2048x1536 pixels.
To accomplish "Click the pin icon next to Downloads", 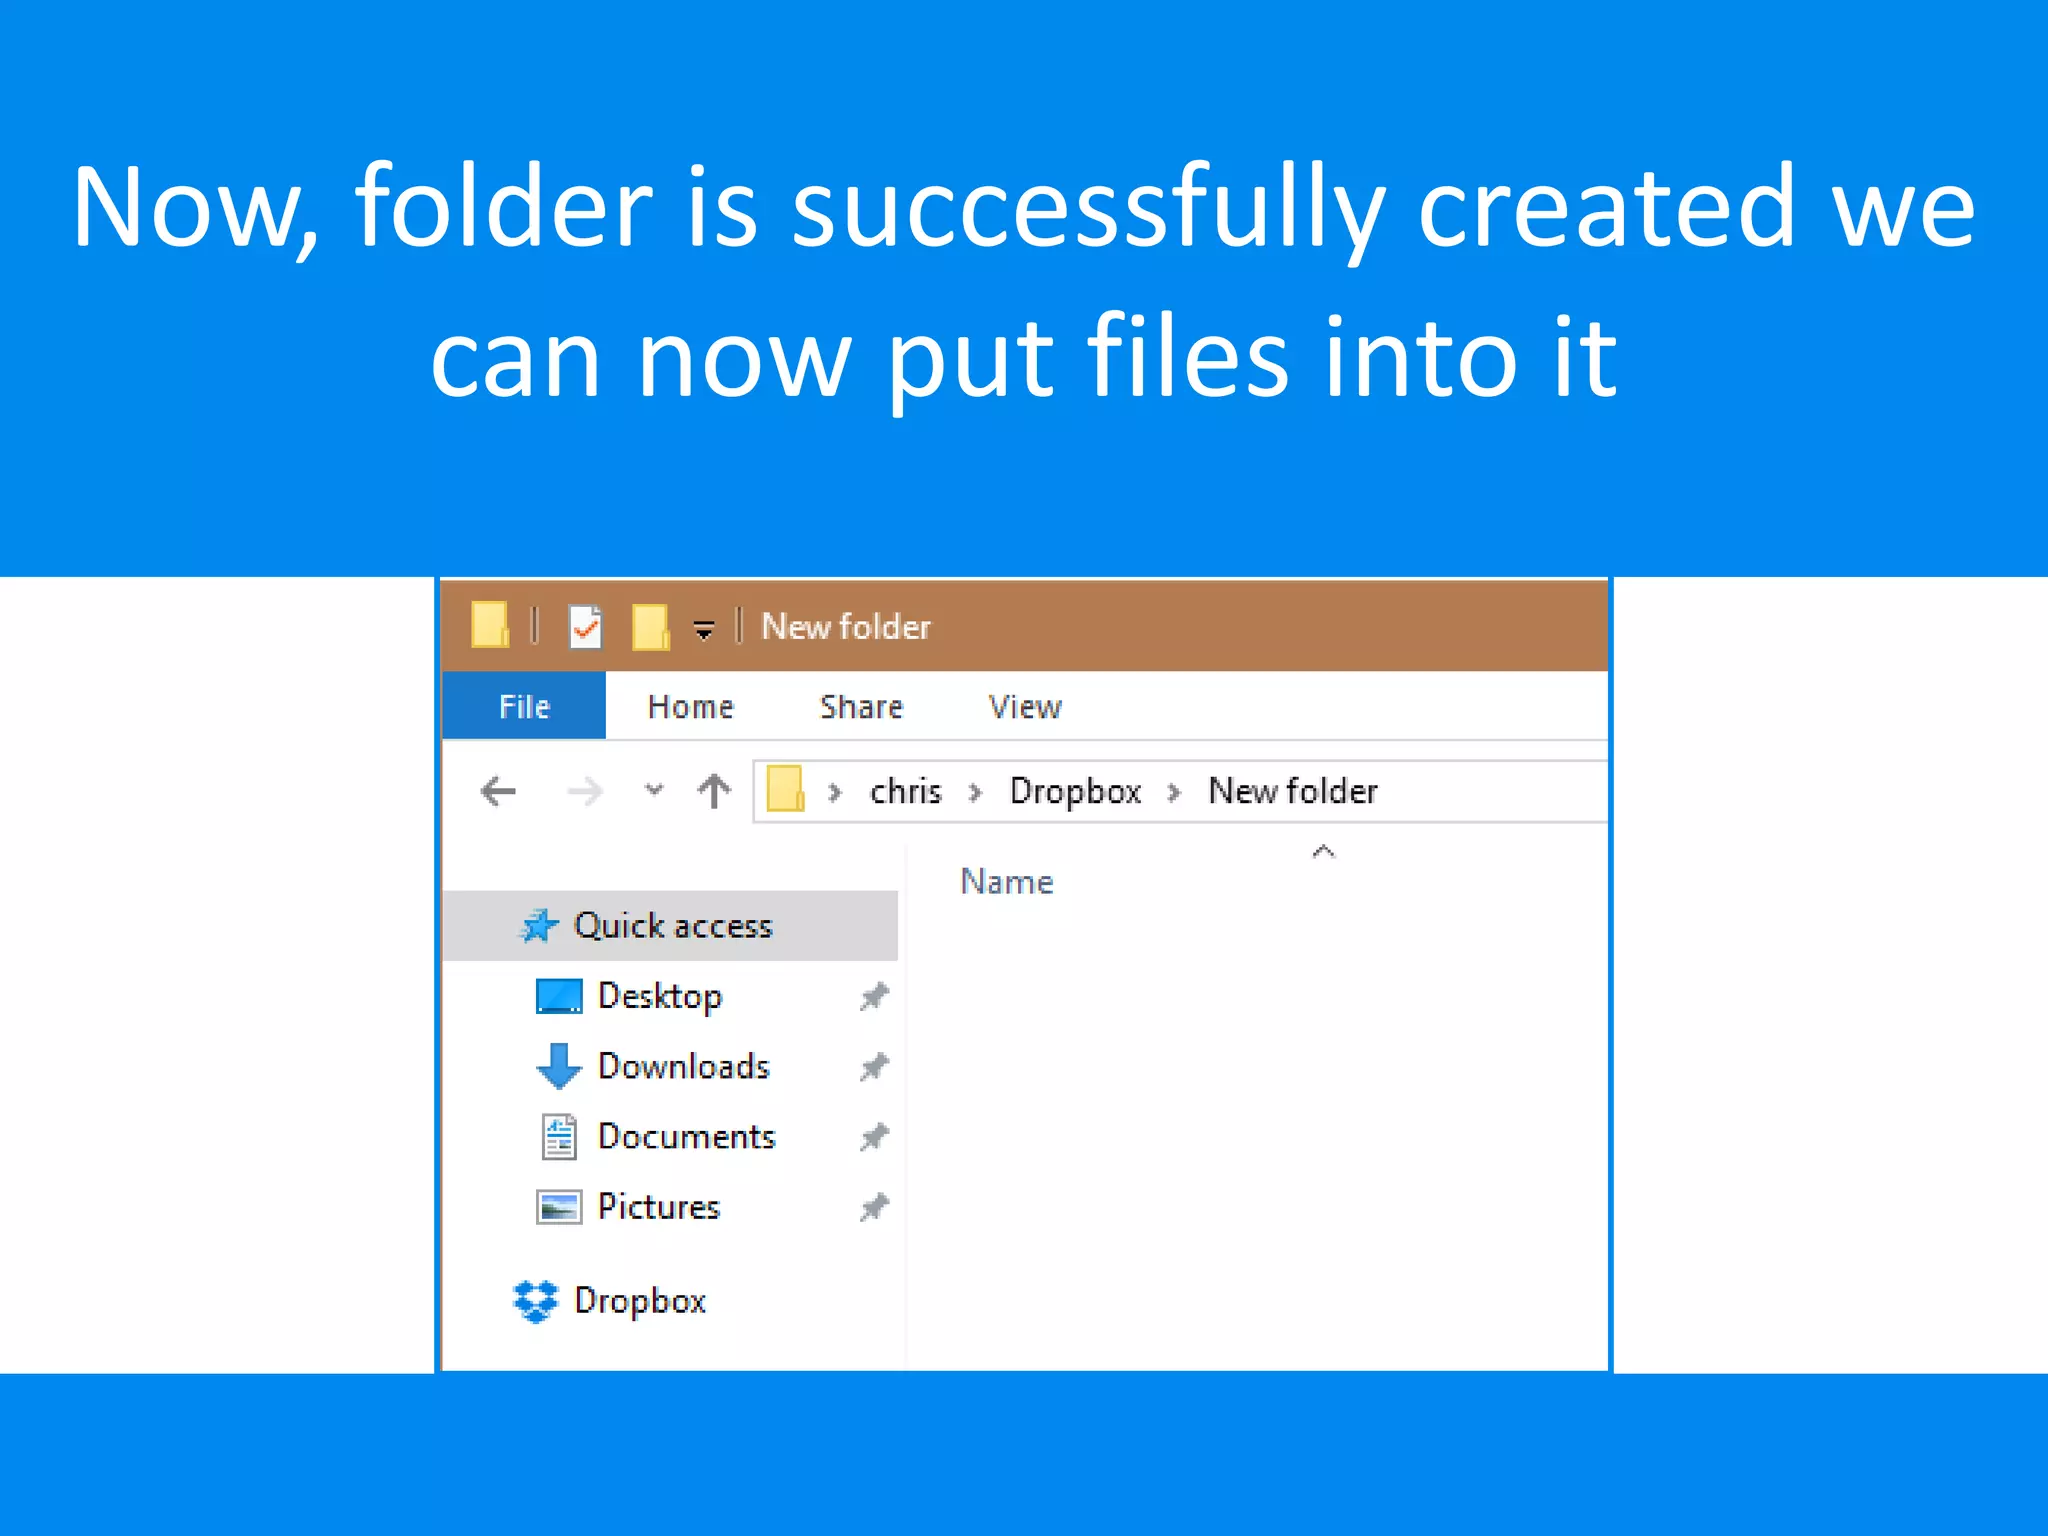I will [x=874, y=1068].
